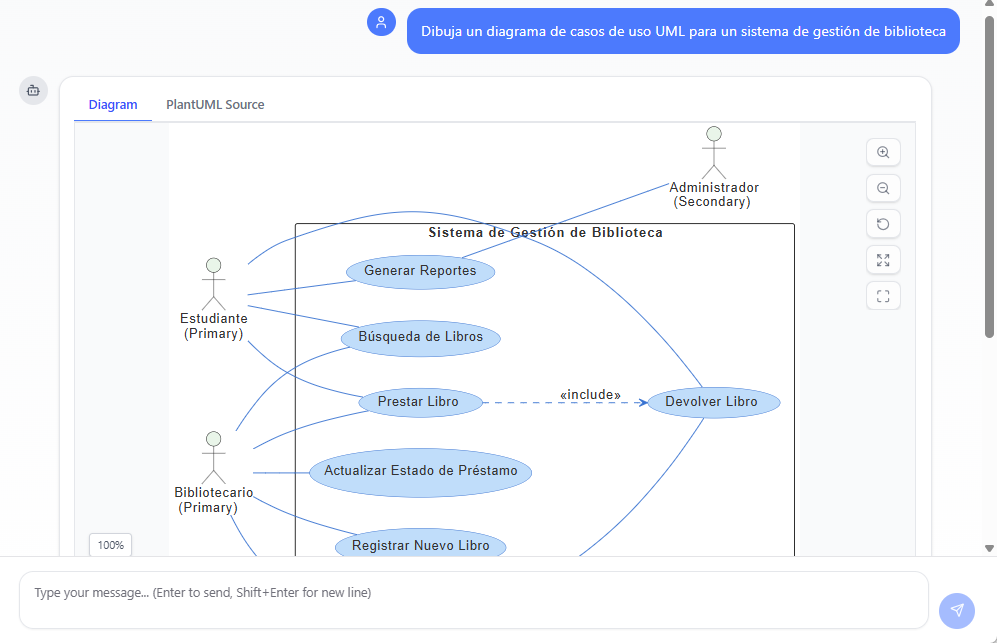Select the Prestar Libro use case ellipse

coord(420,402)
